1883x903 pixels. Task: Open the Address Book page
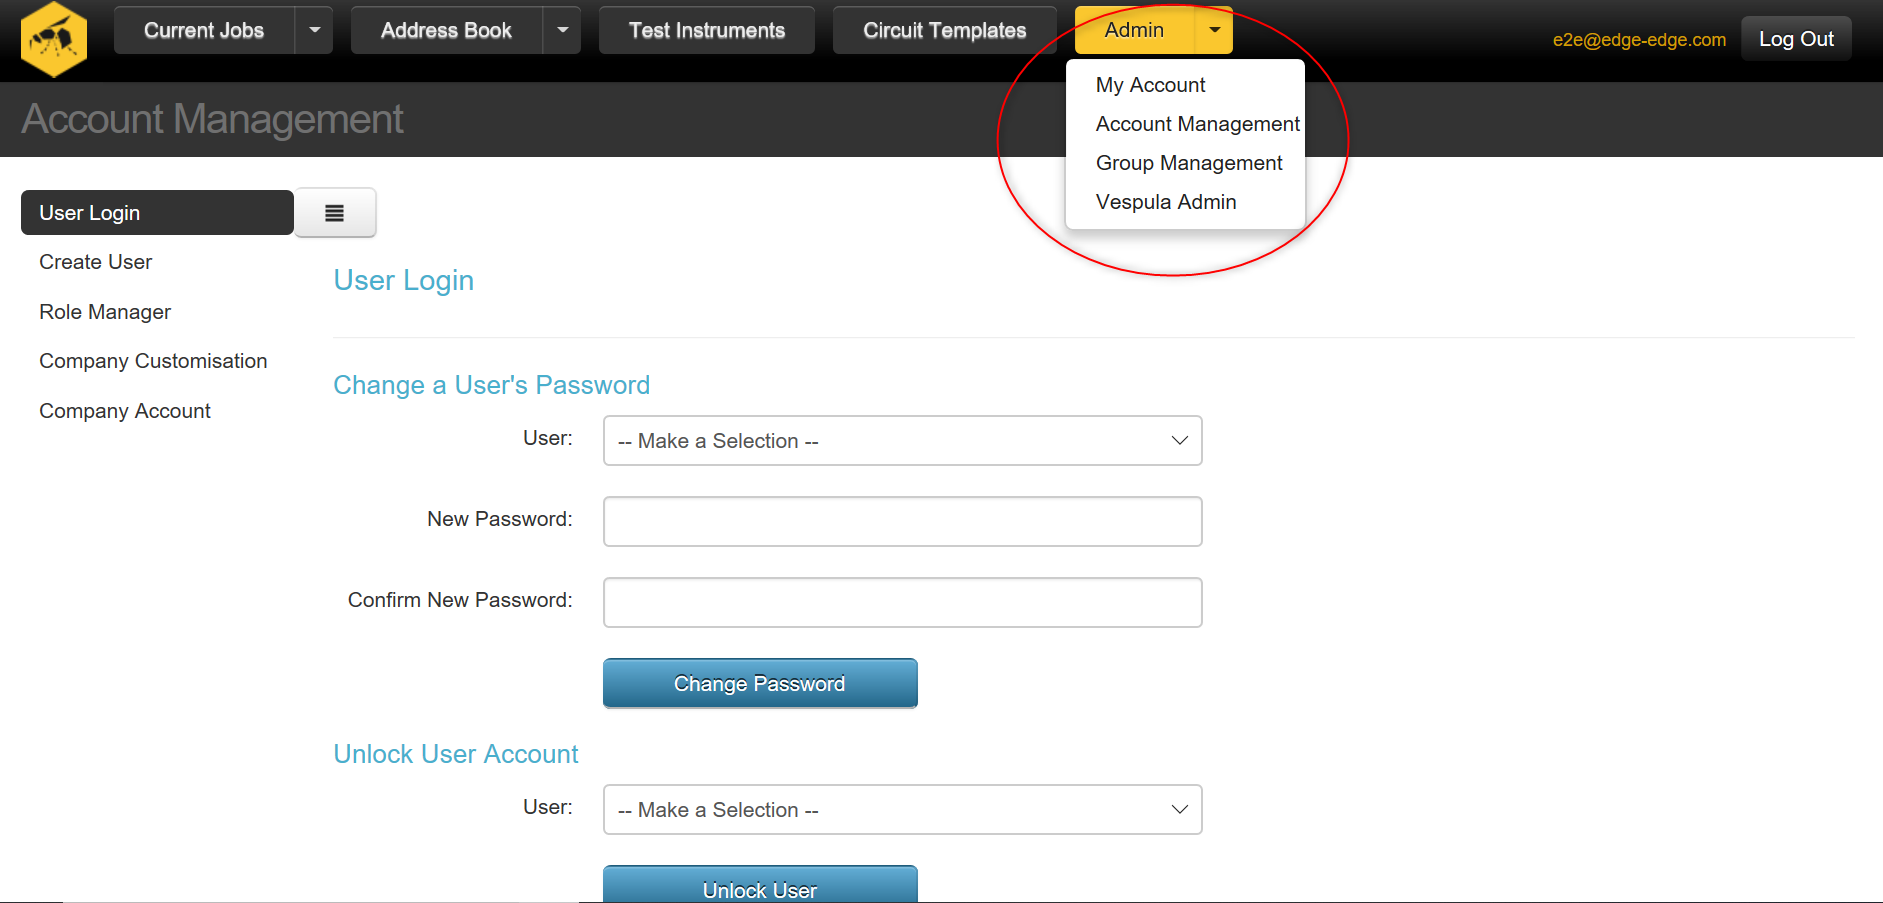point(446,30)
